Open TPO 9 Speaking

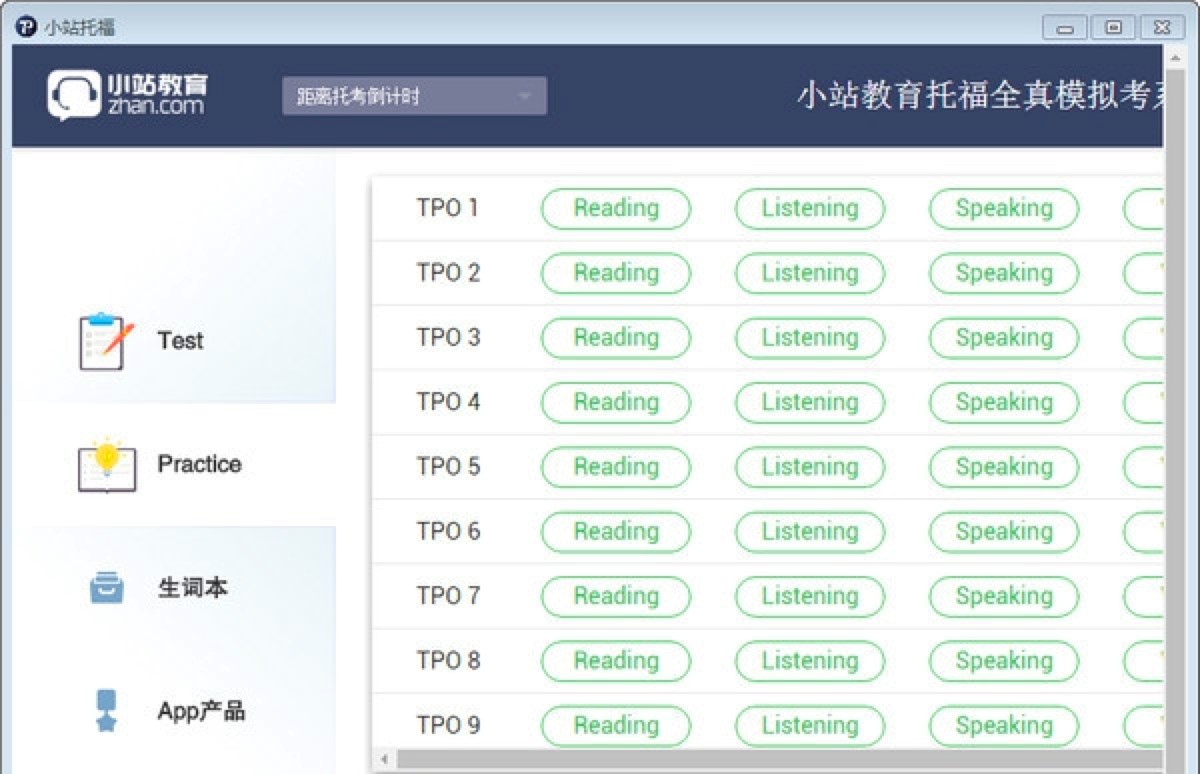pos(1004,726)
